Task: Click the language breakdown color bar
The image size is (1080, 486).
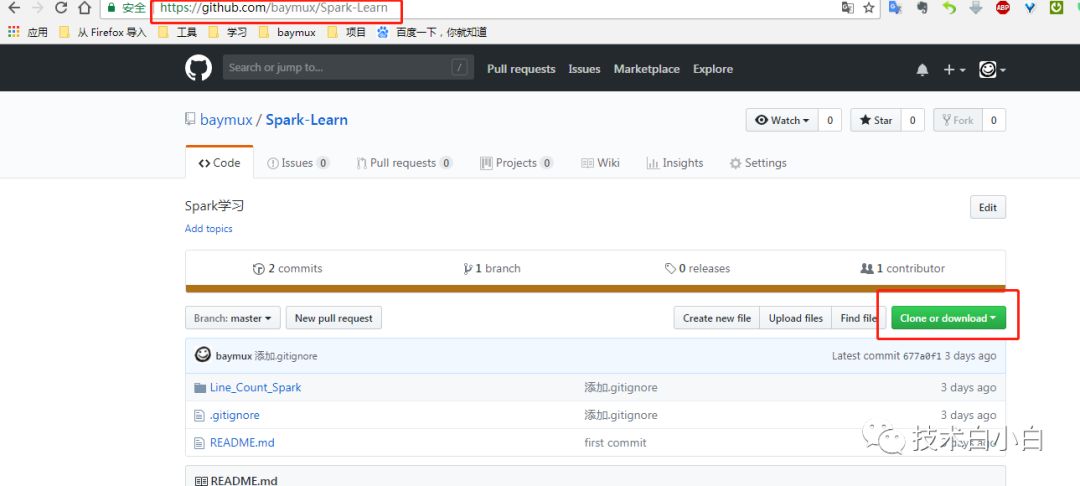Action: coord(595,289)
